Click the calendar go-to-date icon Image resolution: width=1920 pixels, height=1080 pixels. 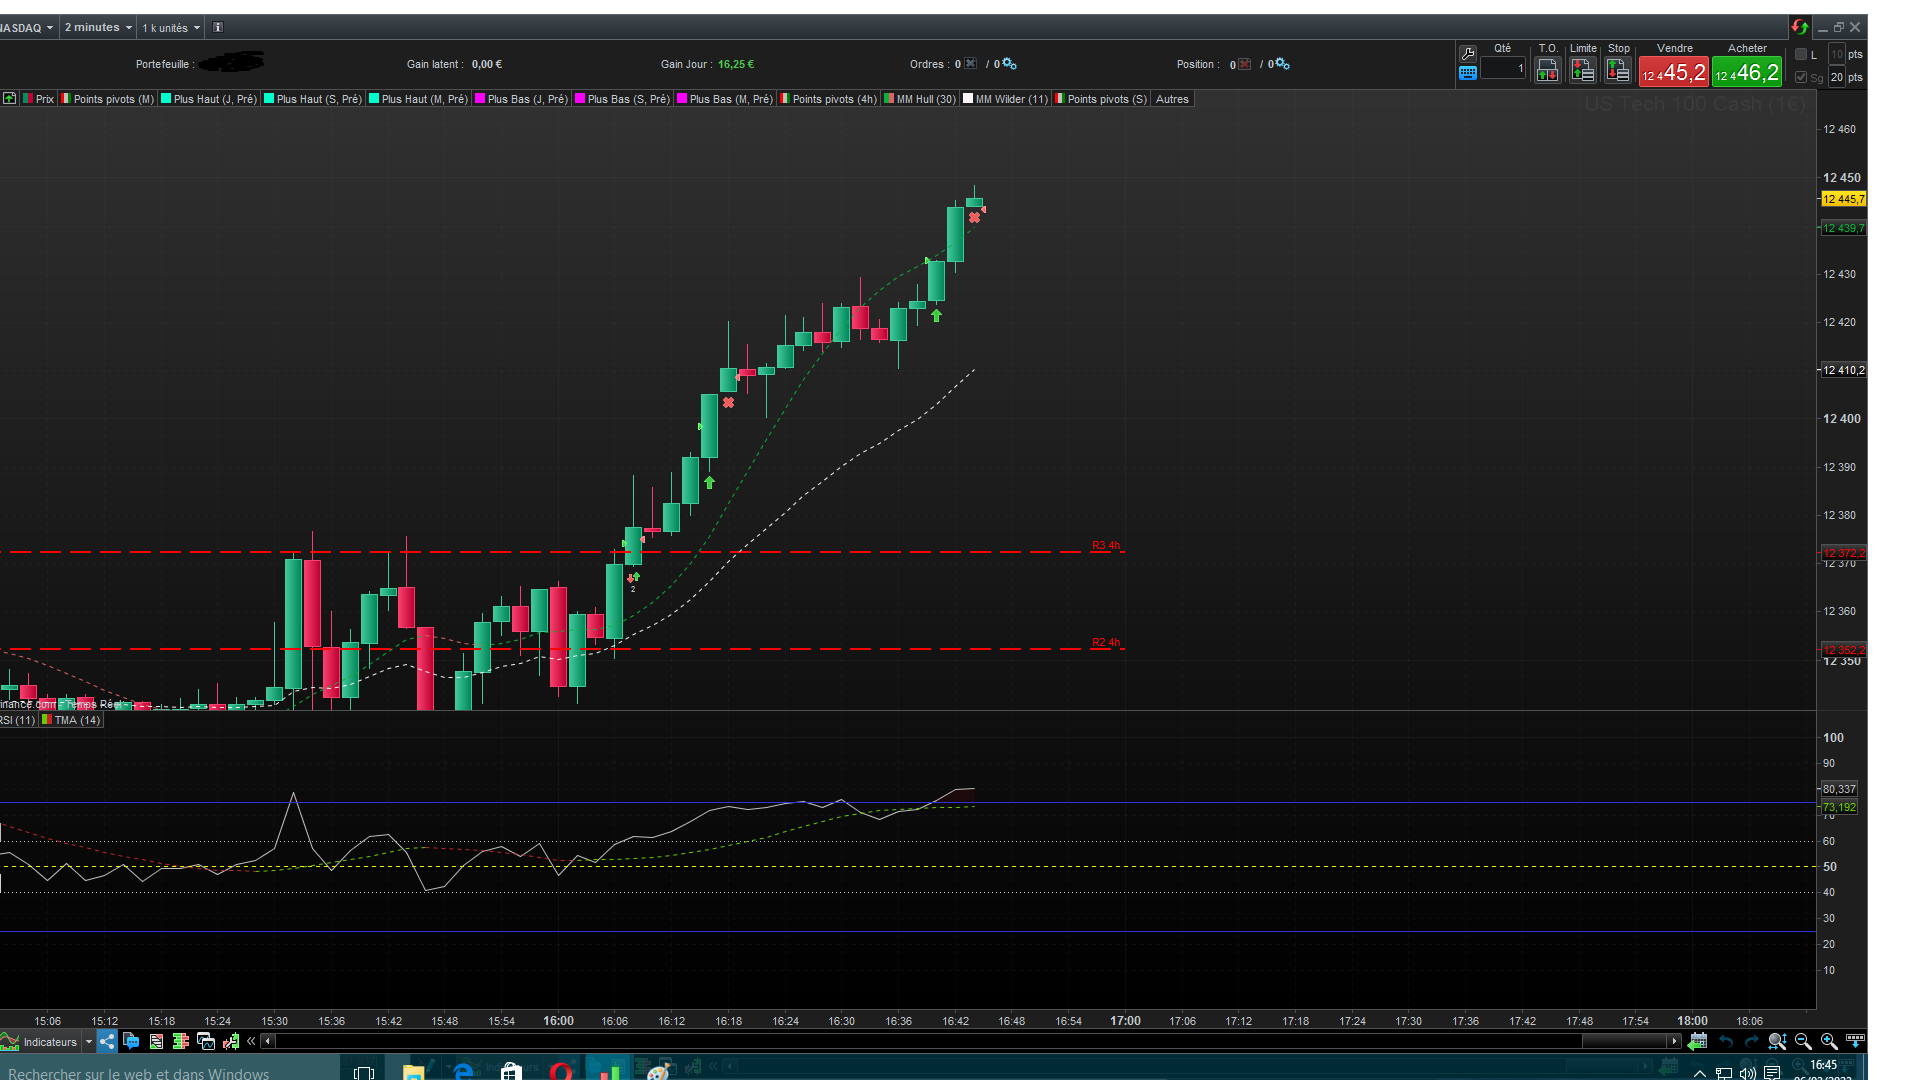pyautogui.click(x=1697, y=1041)
